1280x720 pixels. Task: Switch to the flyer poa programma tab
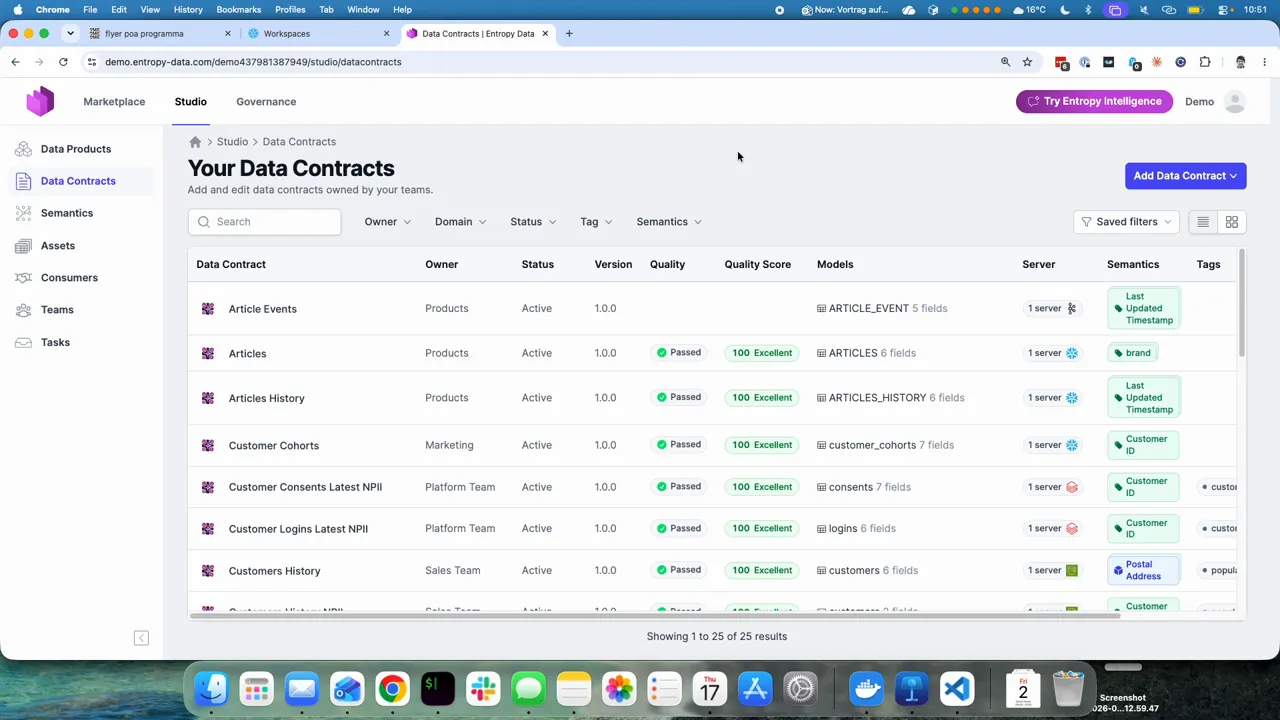(160, 33)
